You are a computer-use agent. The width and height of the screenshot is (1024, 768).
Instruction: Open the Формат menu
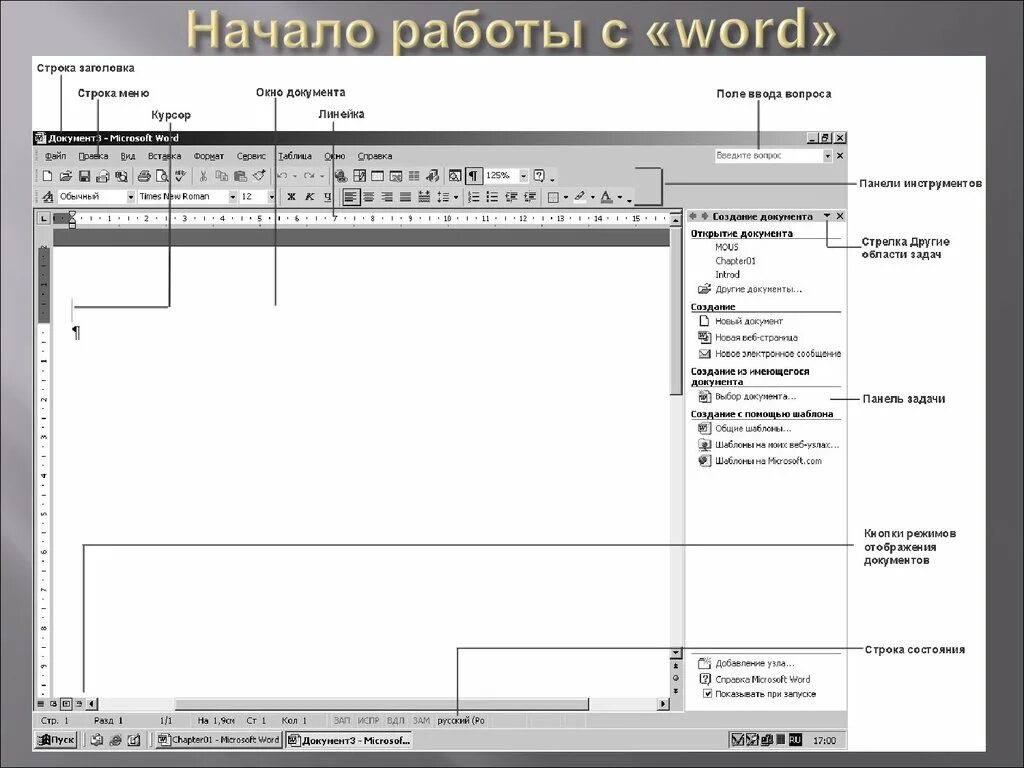(x=209, y=156)
